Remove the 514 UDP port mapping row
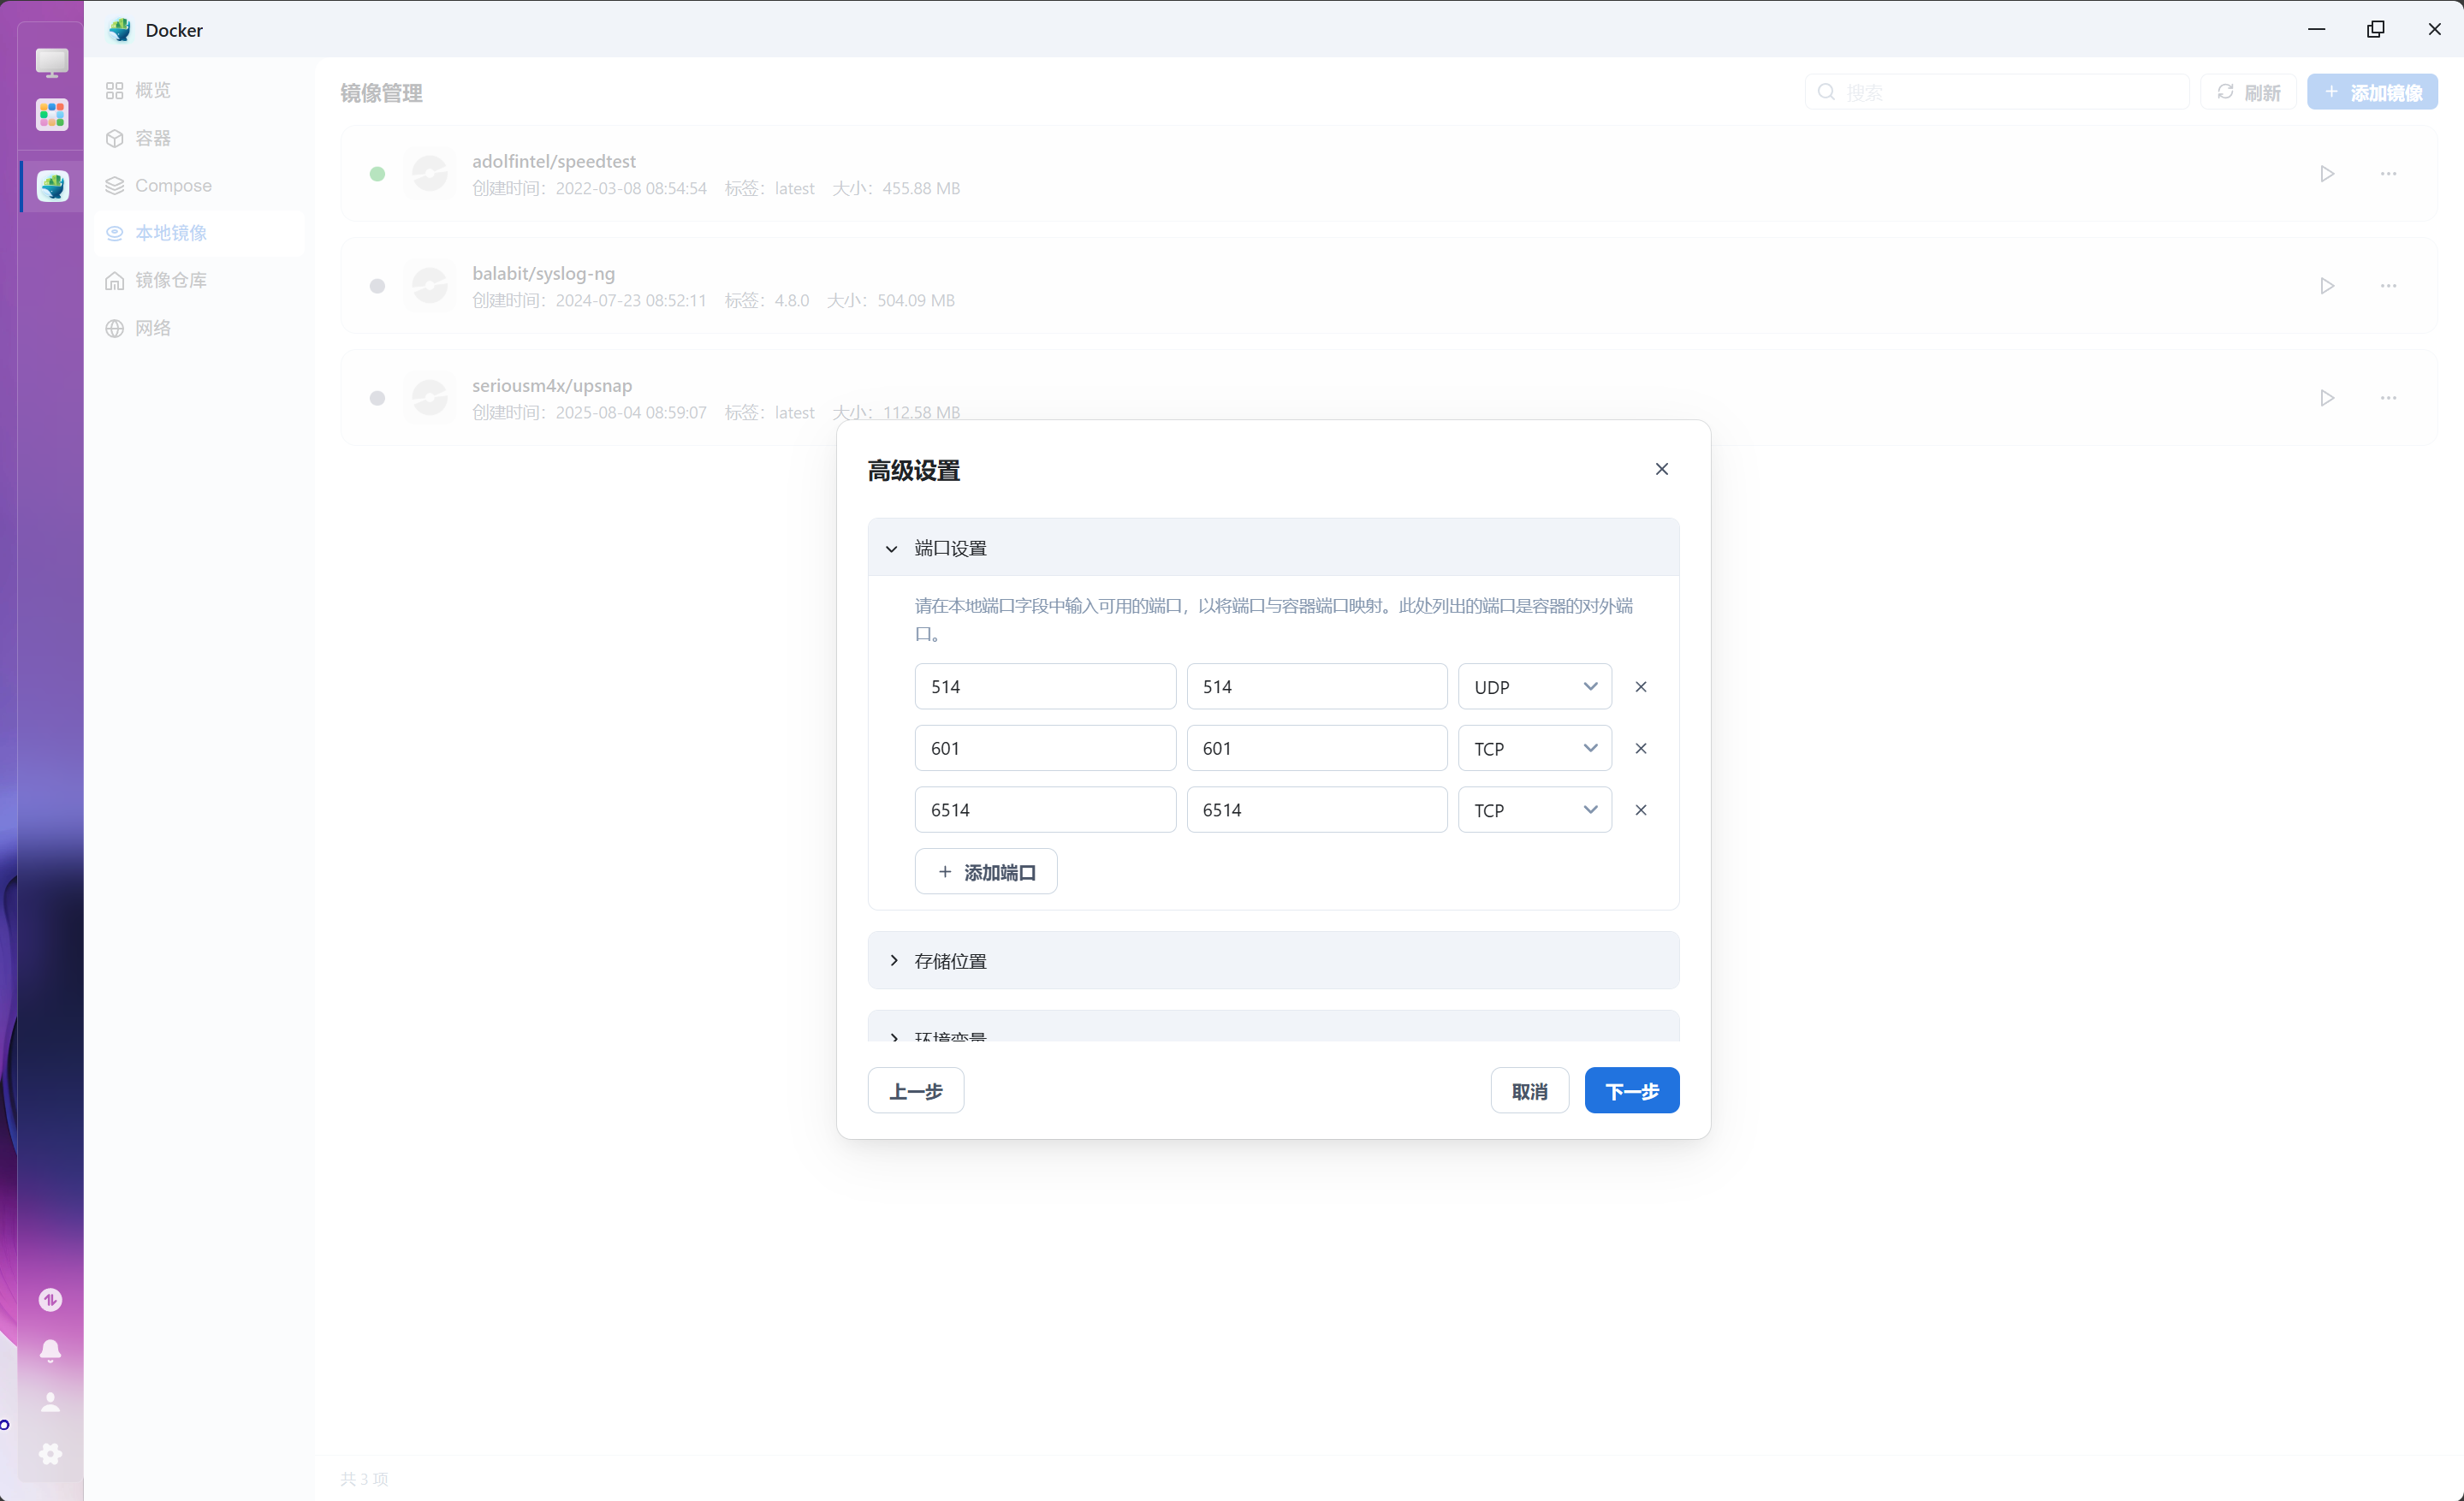The height and width of the screenshot is (1501, 2464). [1640, 687]
